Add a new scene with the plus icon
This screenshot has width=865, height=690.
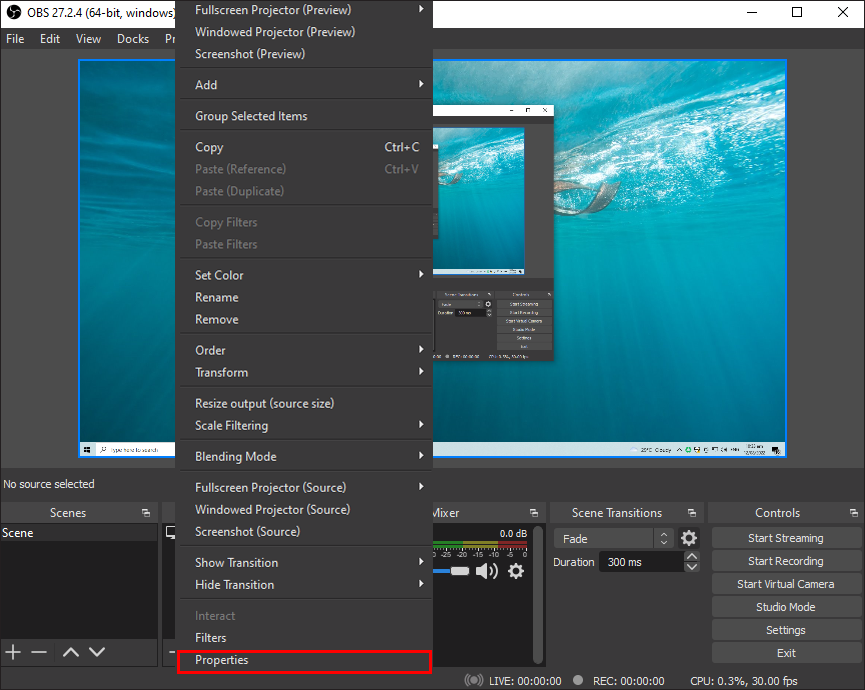click(x=13, y=652)
